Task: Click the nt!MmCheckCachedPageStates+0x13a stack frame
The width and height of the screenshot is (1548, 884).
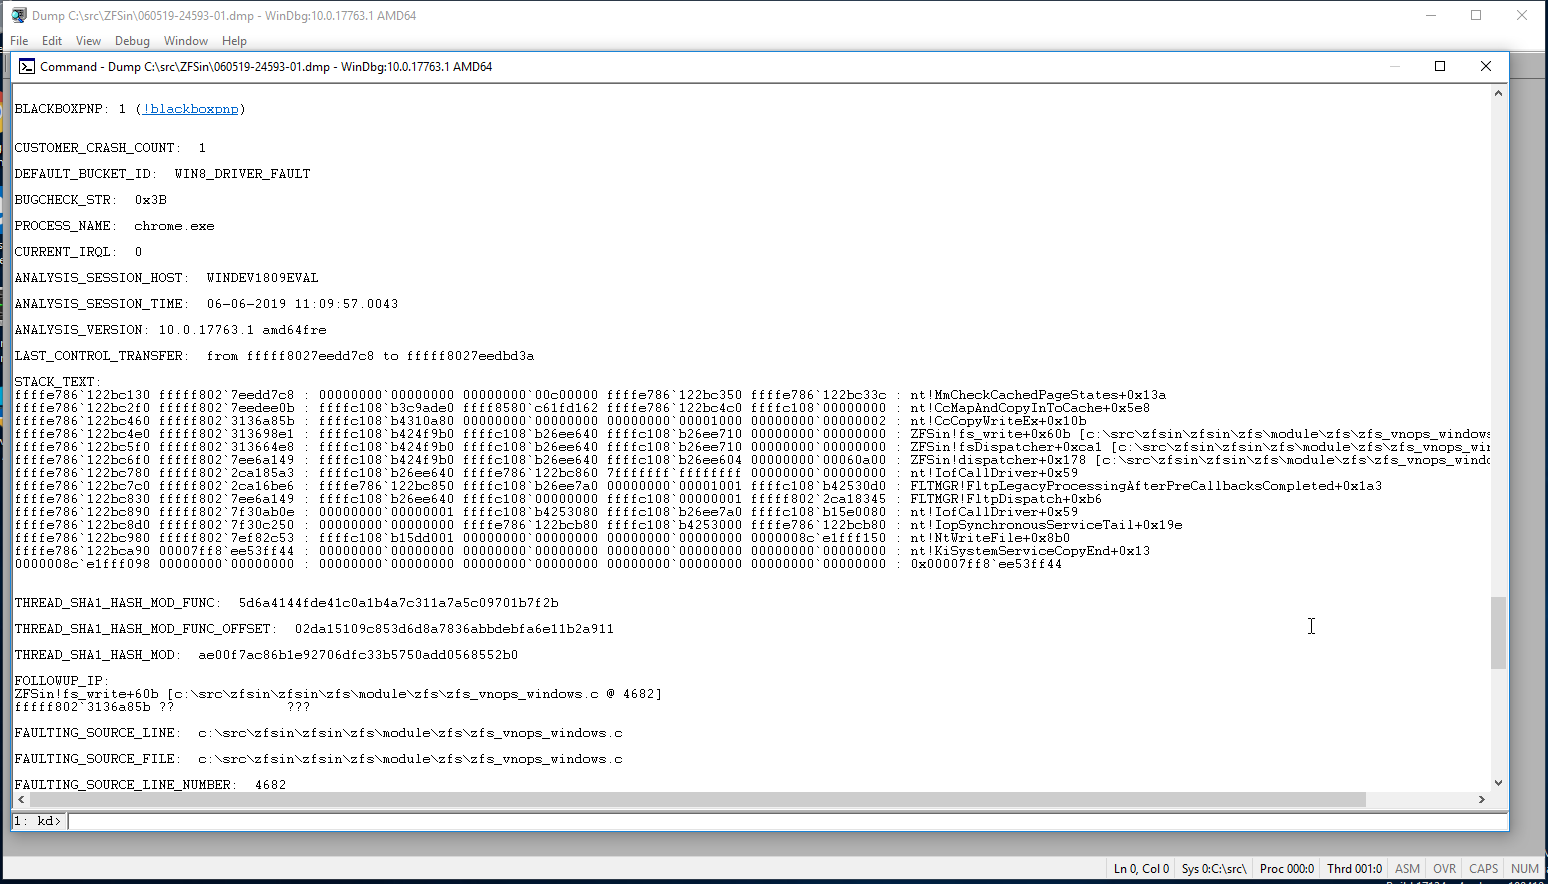Action: pyautogui.click(x=1038, y=395)
